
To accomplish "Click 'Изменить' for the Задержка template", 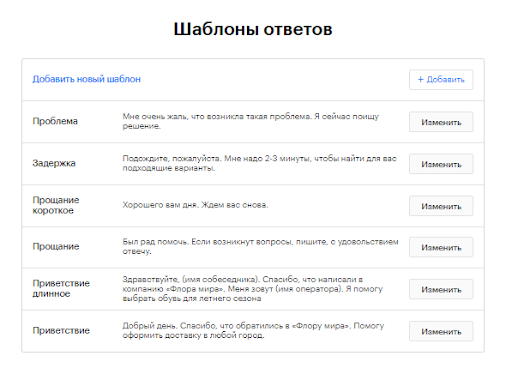I will 441,164.
